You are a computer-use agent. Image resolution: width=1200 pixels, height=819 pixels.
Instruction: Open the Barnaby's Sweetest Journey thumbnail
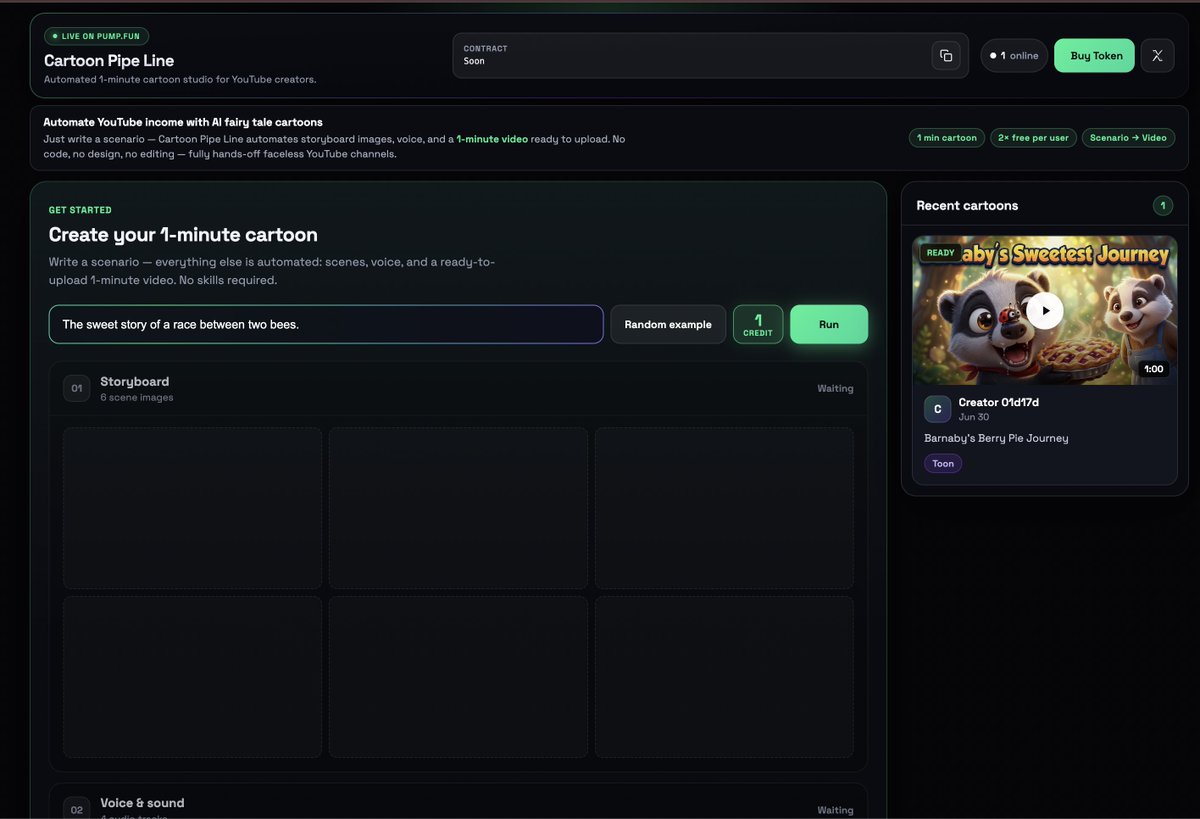point(1045,310)
